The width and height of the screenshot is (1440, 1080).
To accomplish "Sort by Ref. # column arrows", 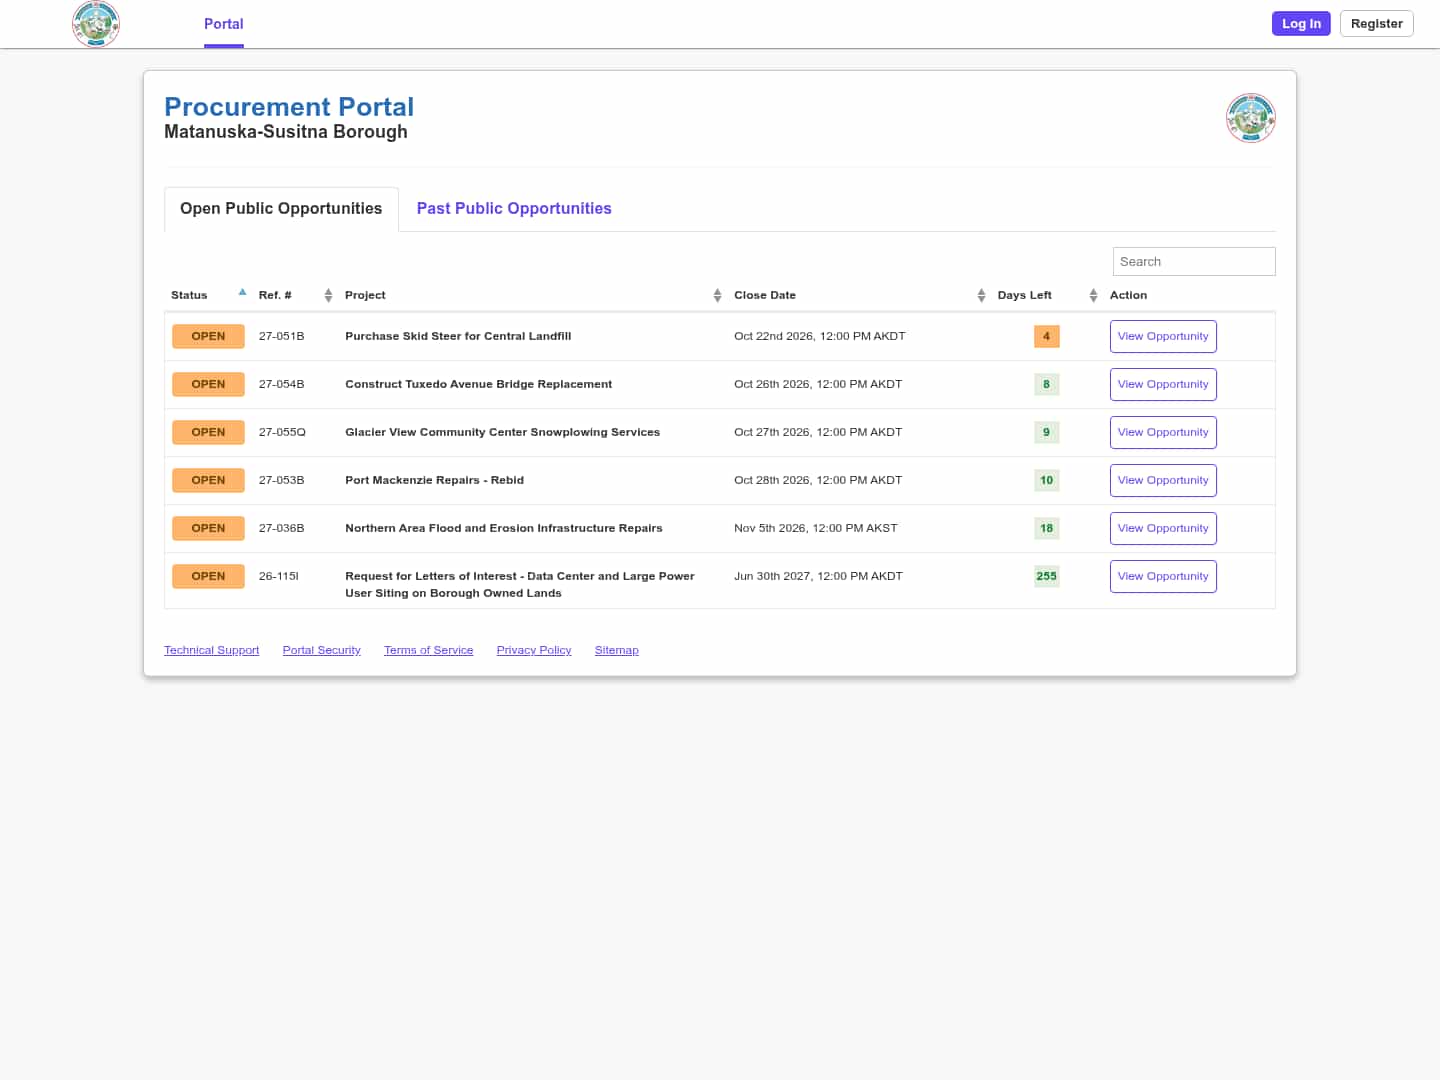I will coord(328,295).
